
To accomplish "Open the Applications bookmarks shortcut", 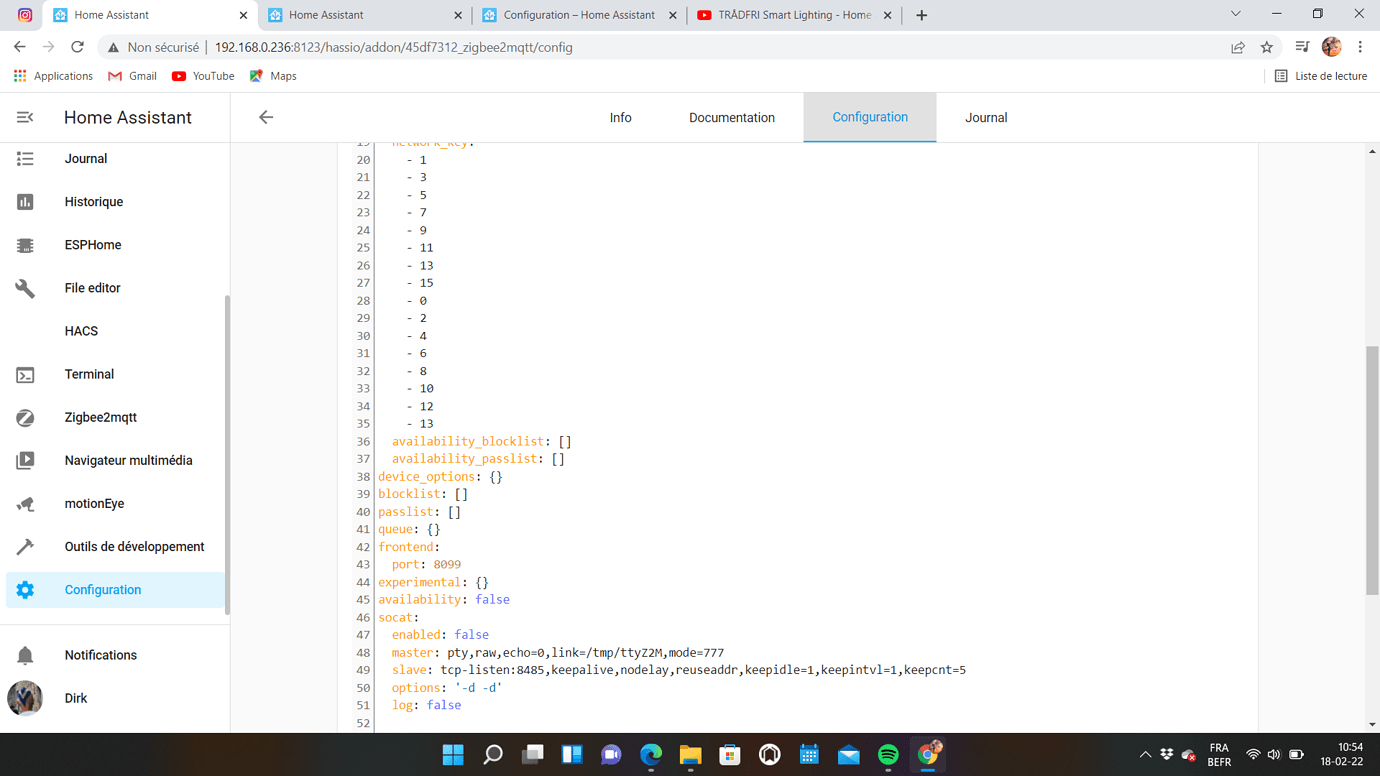I will [53, 76].
